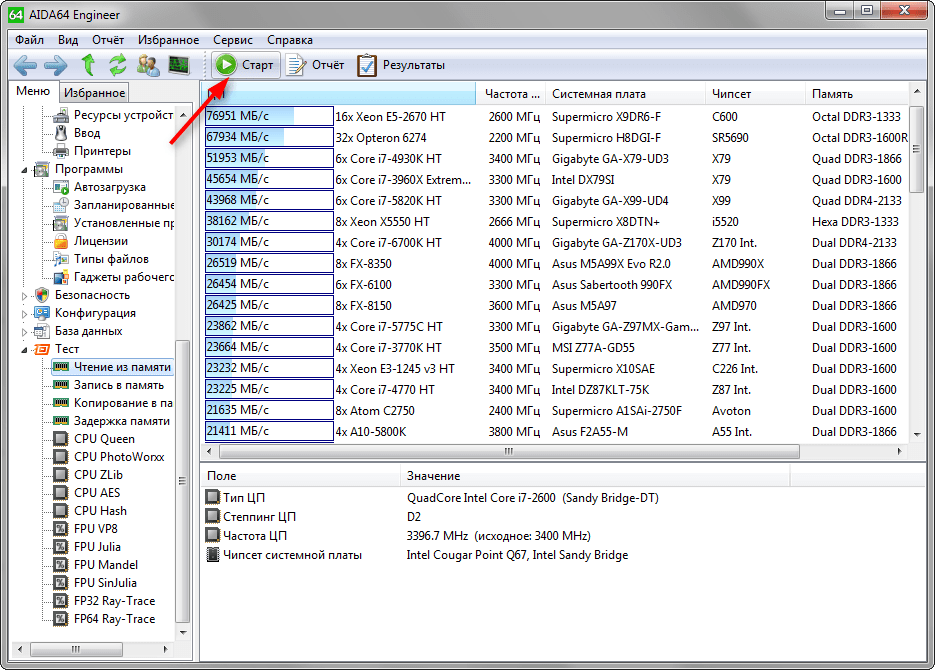The height and width of the screenshot is (670, 935).
Task: Open the Сервис menu
Action: [x=233, y=40]
